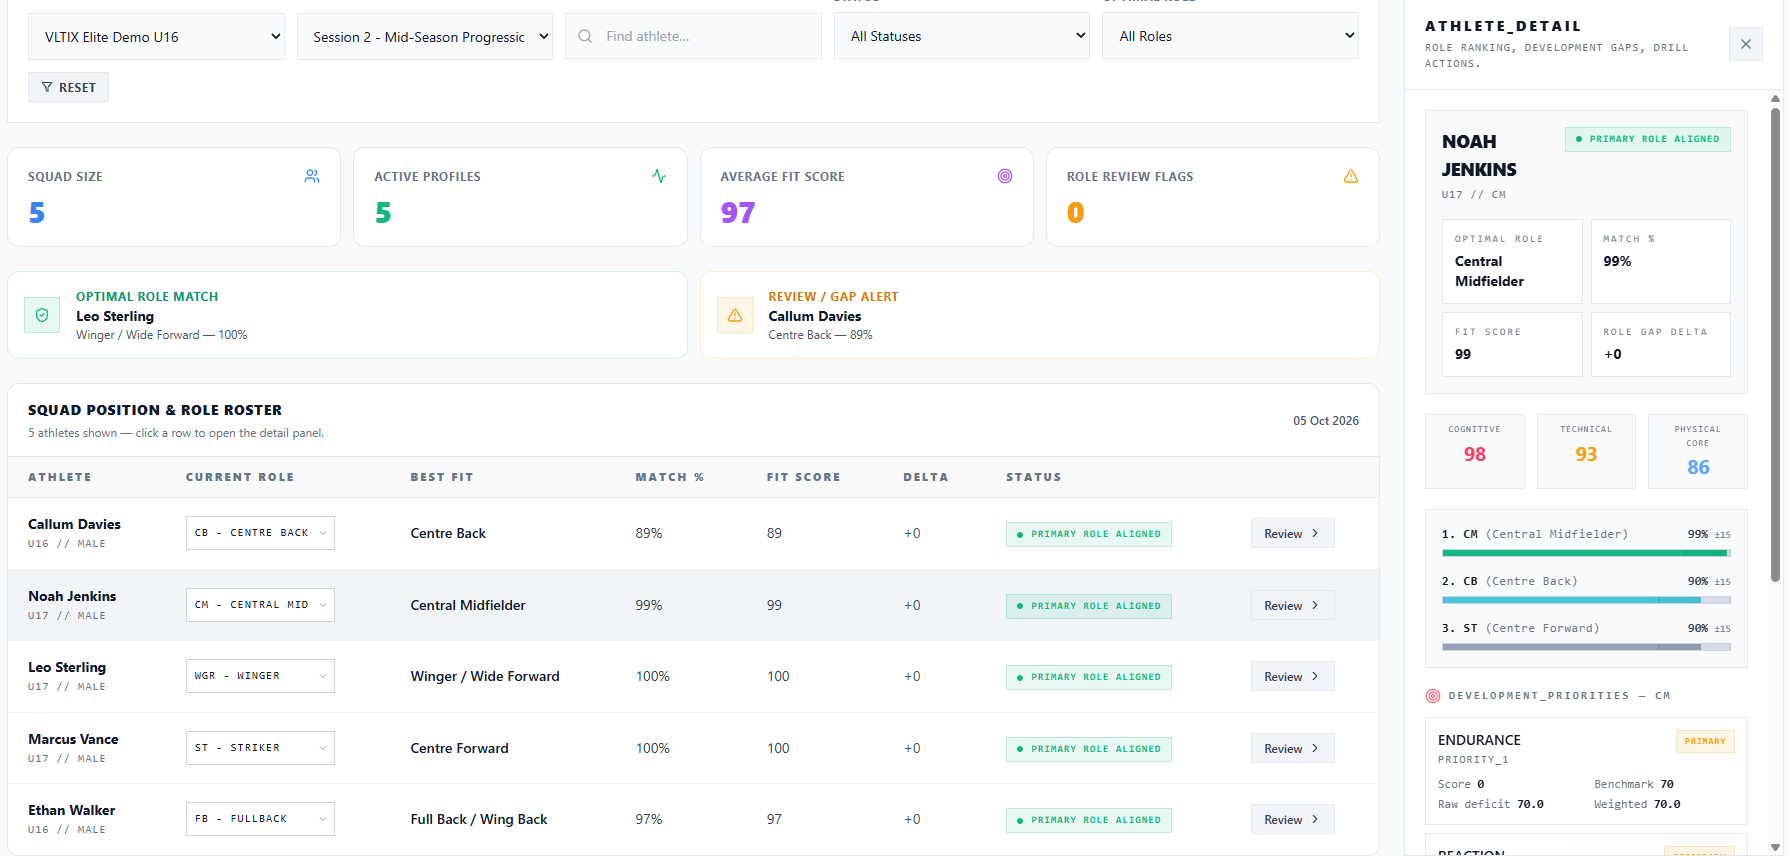Click the Role Gap Delta +0 tile
1790x856 pixels.
(1661, 344)
